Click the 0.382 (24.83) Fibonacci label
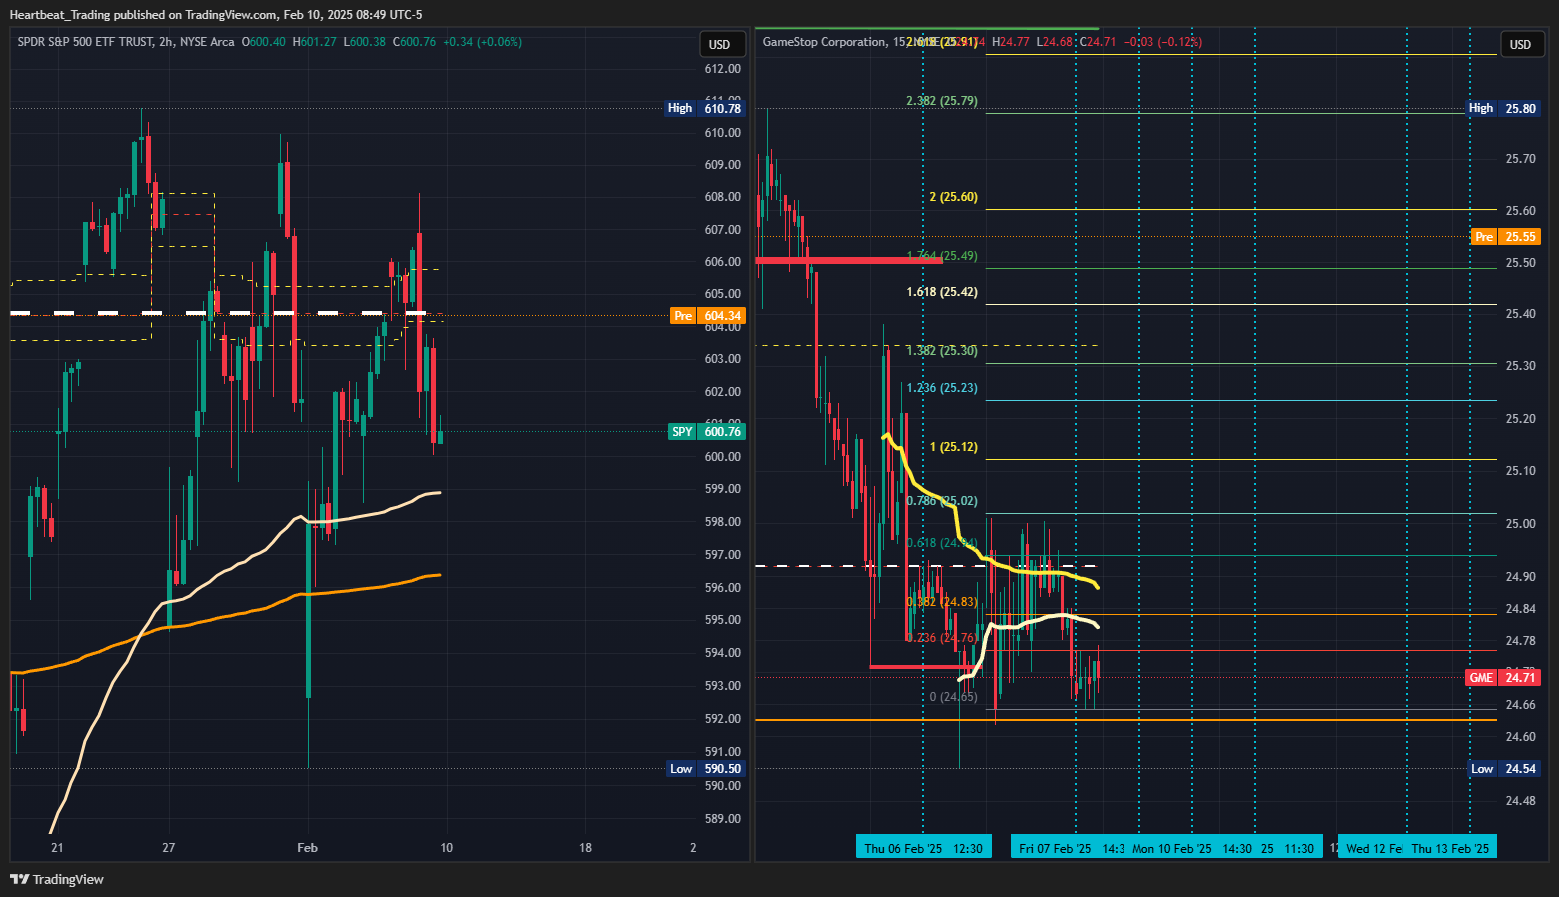 coord(942,602)
